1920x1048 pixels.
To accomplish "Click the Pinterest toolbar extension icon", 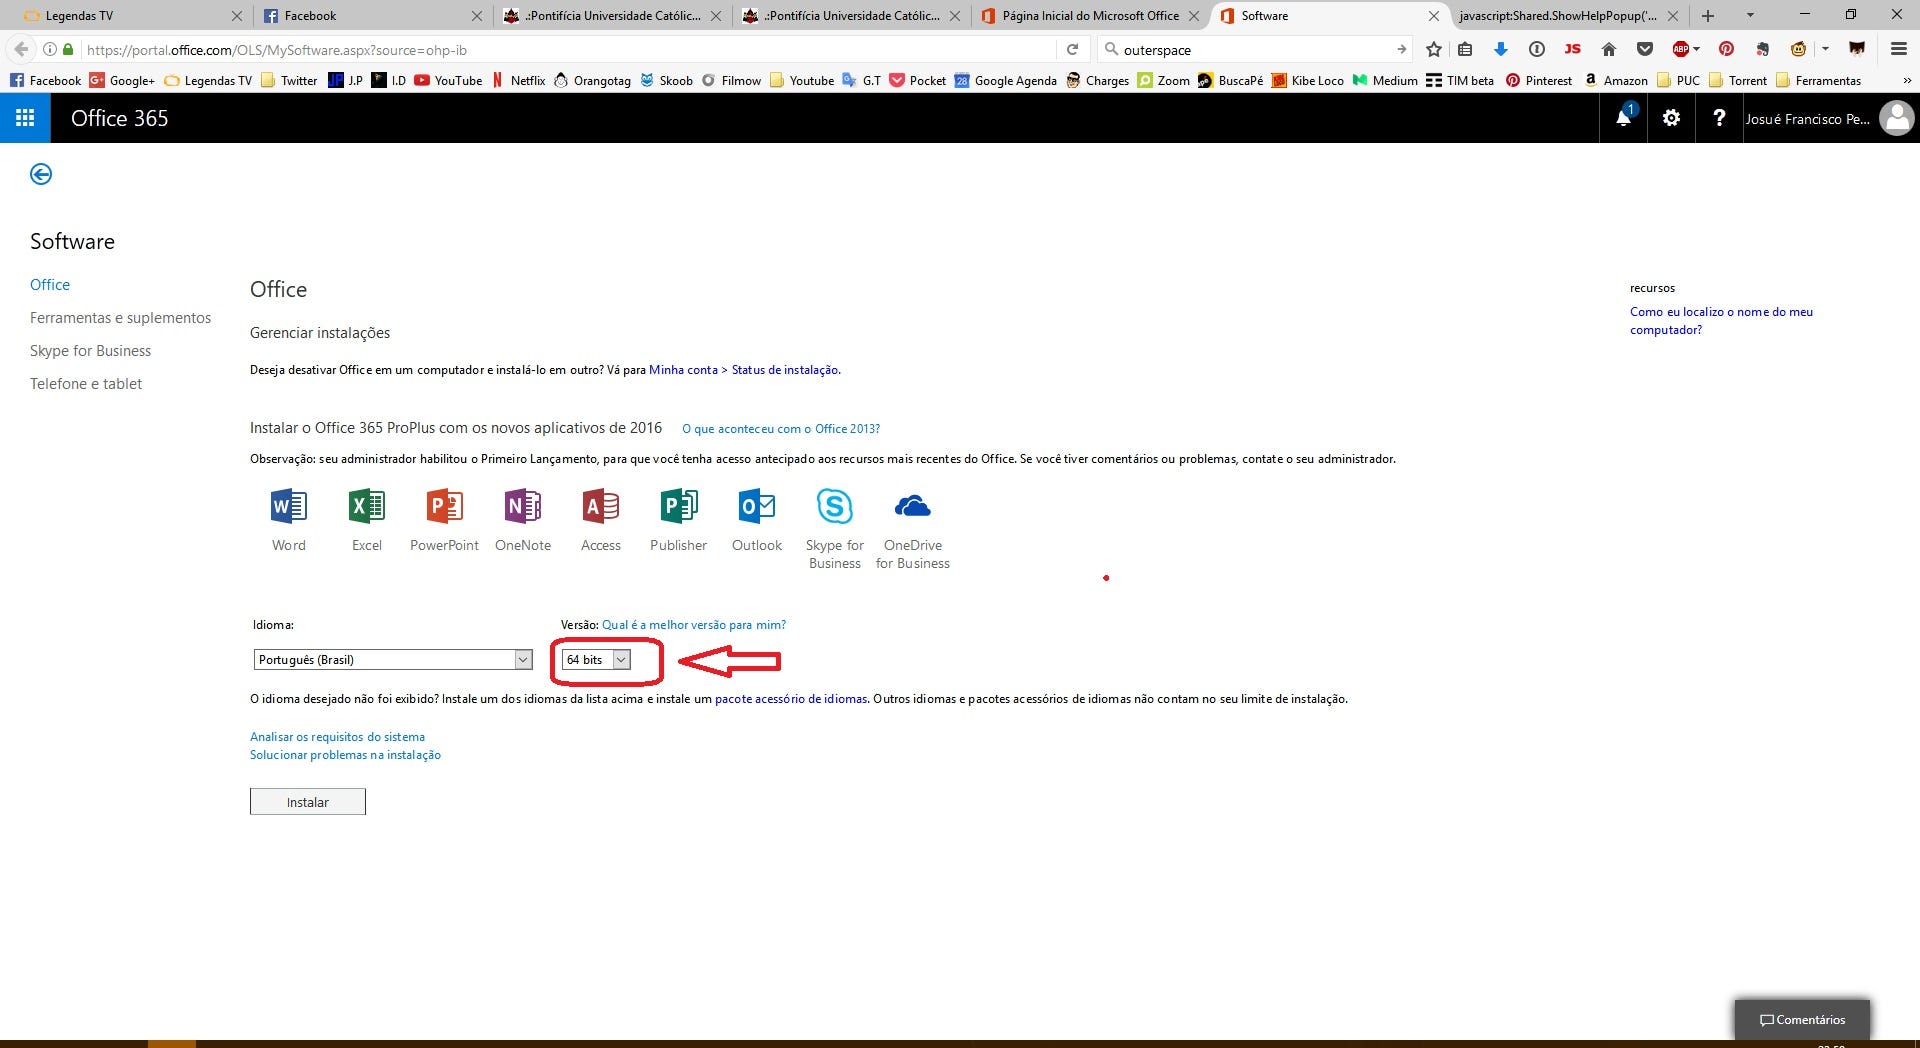I will click(x=1726, y=49).
